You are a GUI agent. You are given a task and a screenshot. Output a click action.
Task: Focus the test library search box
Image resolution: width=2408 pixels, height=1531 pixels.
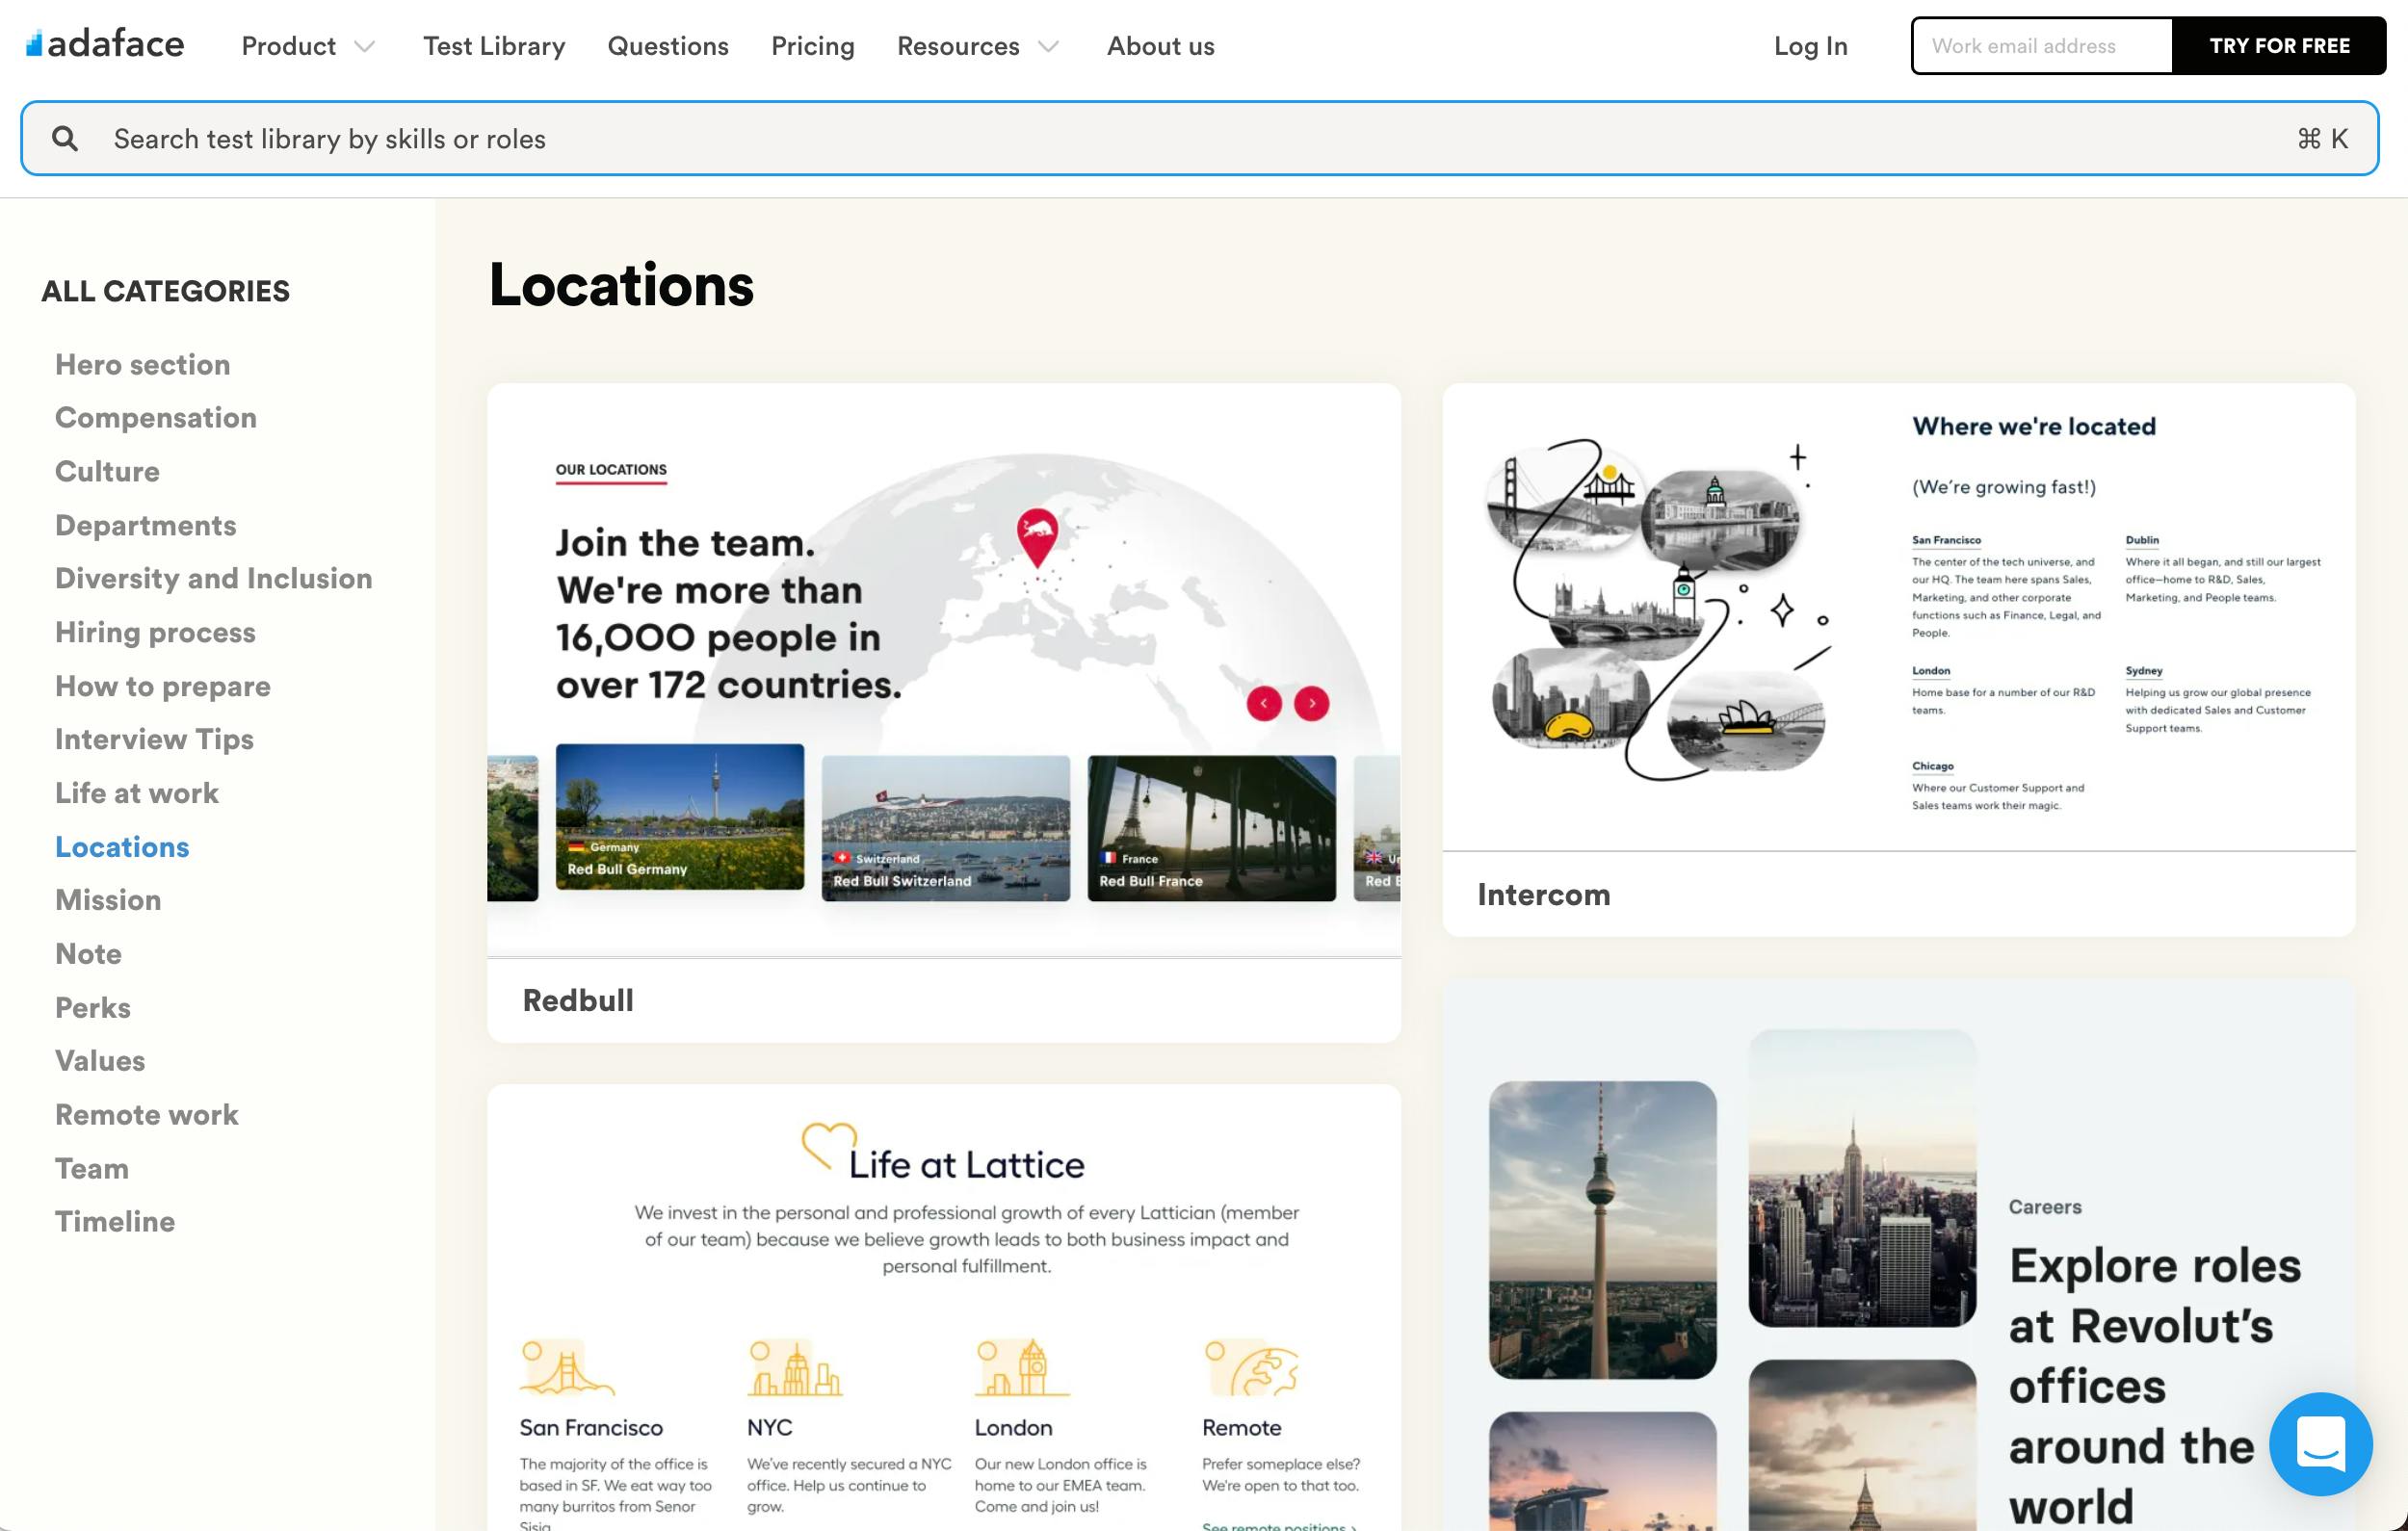1199,138
